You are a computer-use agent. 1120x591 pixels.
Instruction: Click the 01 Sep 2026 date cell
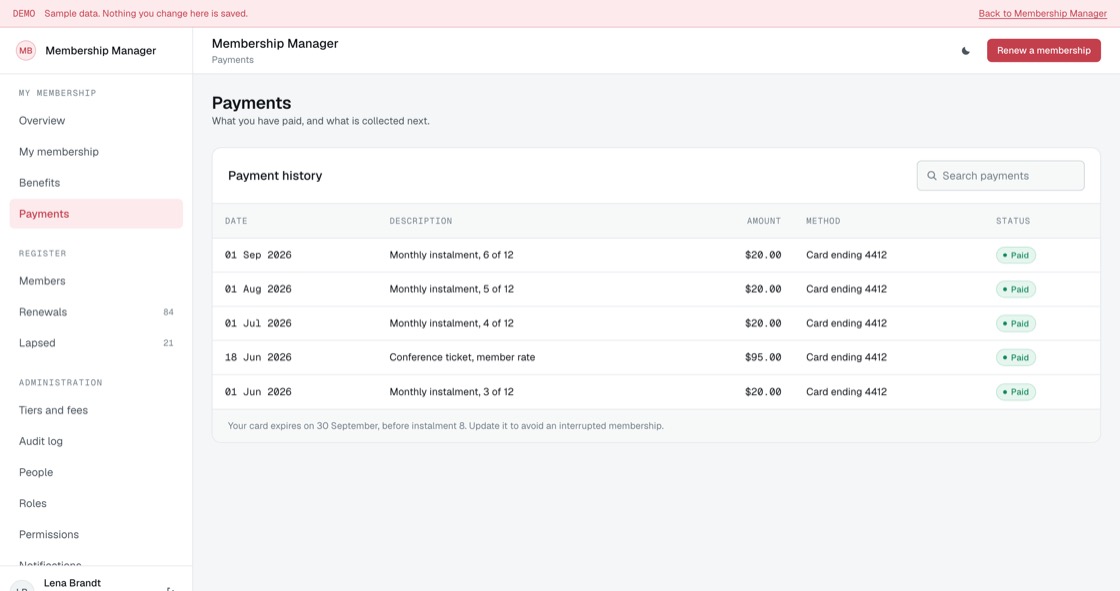coord(258,255)
